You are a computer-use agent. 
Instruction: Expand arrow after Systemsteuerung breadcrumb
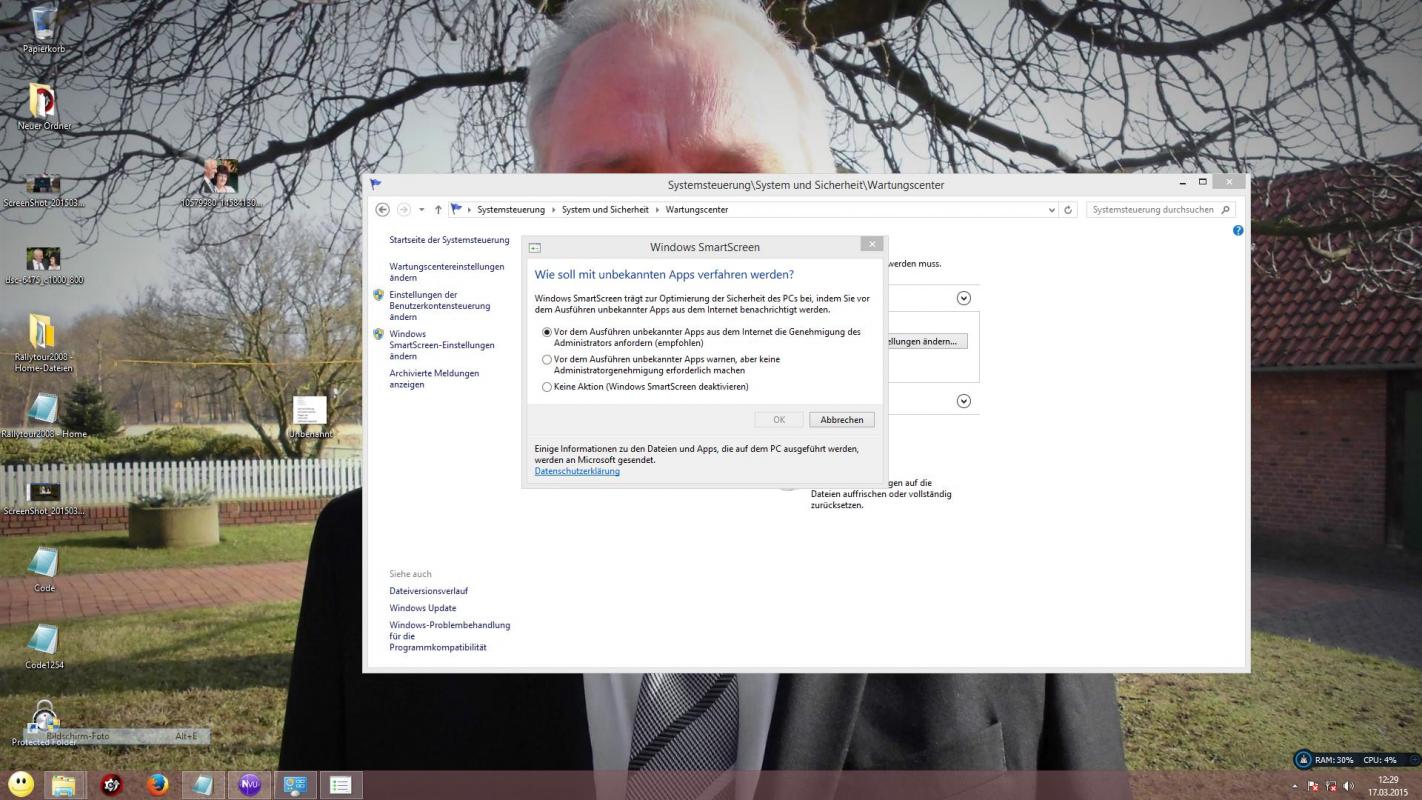[553, 210]
